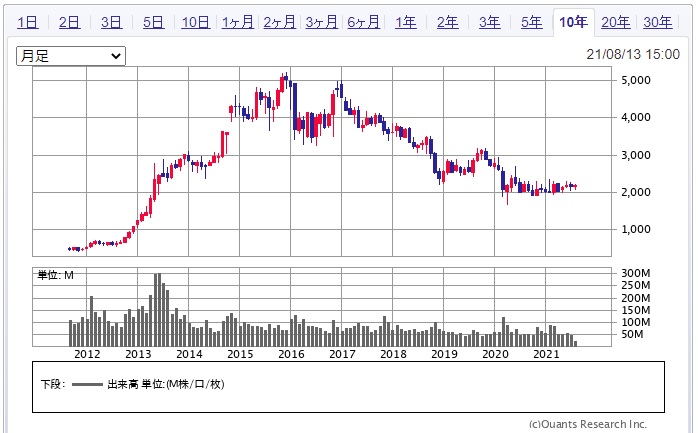This screenshot has width=698, height=433.
Task: Click the 2017 year axis label
Action: [342, 354]
